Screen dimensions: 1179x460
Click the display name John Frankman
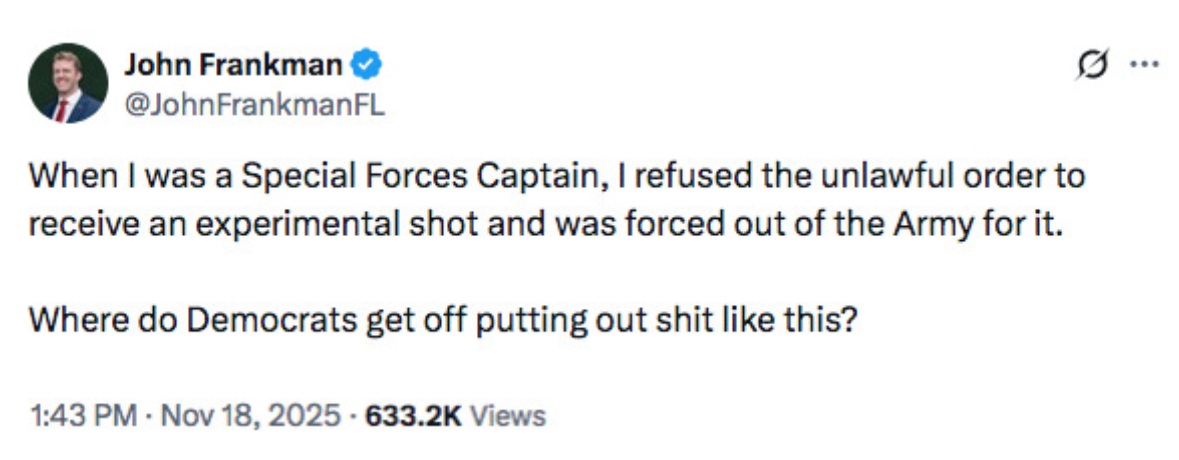(x=234, y=67)
